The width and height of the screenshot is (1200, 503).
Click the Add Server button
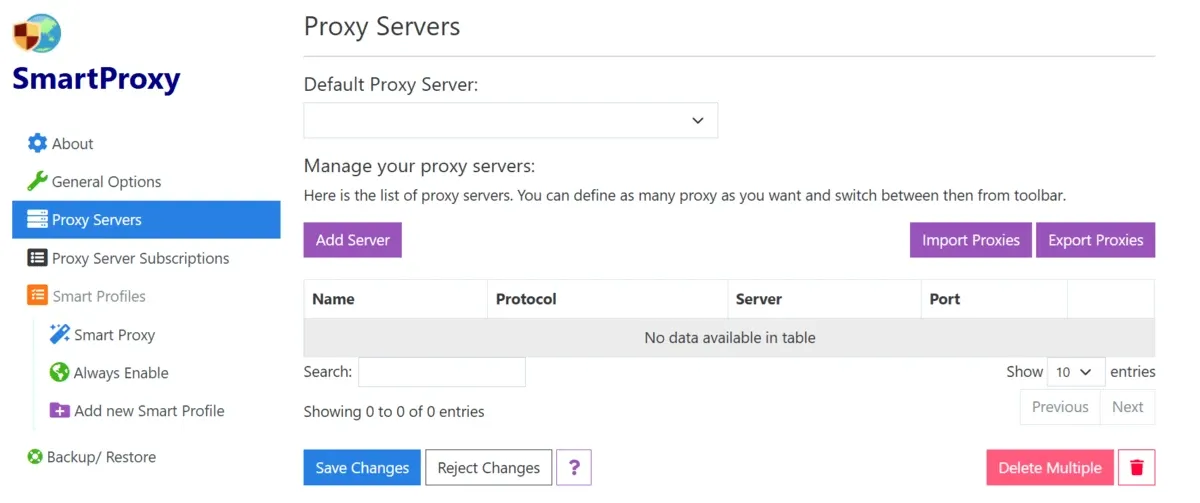[x=353, y=240]
